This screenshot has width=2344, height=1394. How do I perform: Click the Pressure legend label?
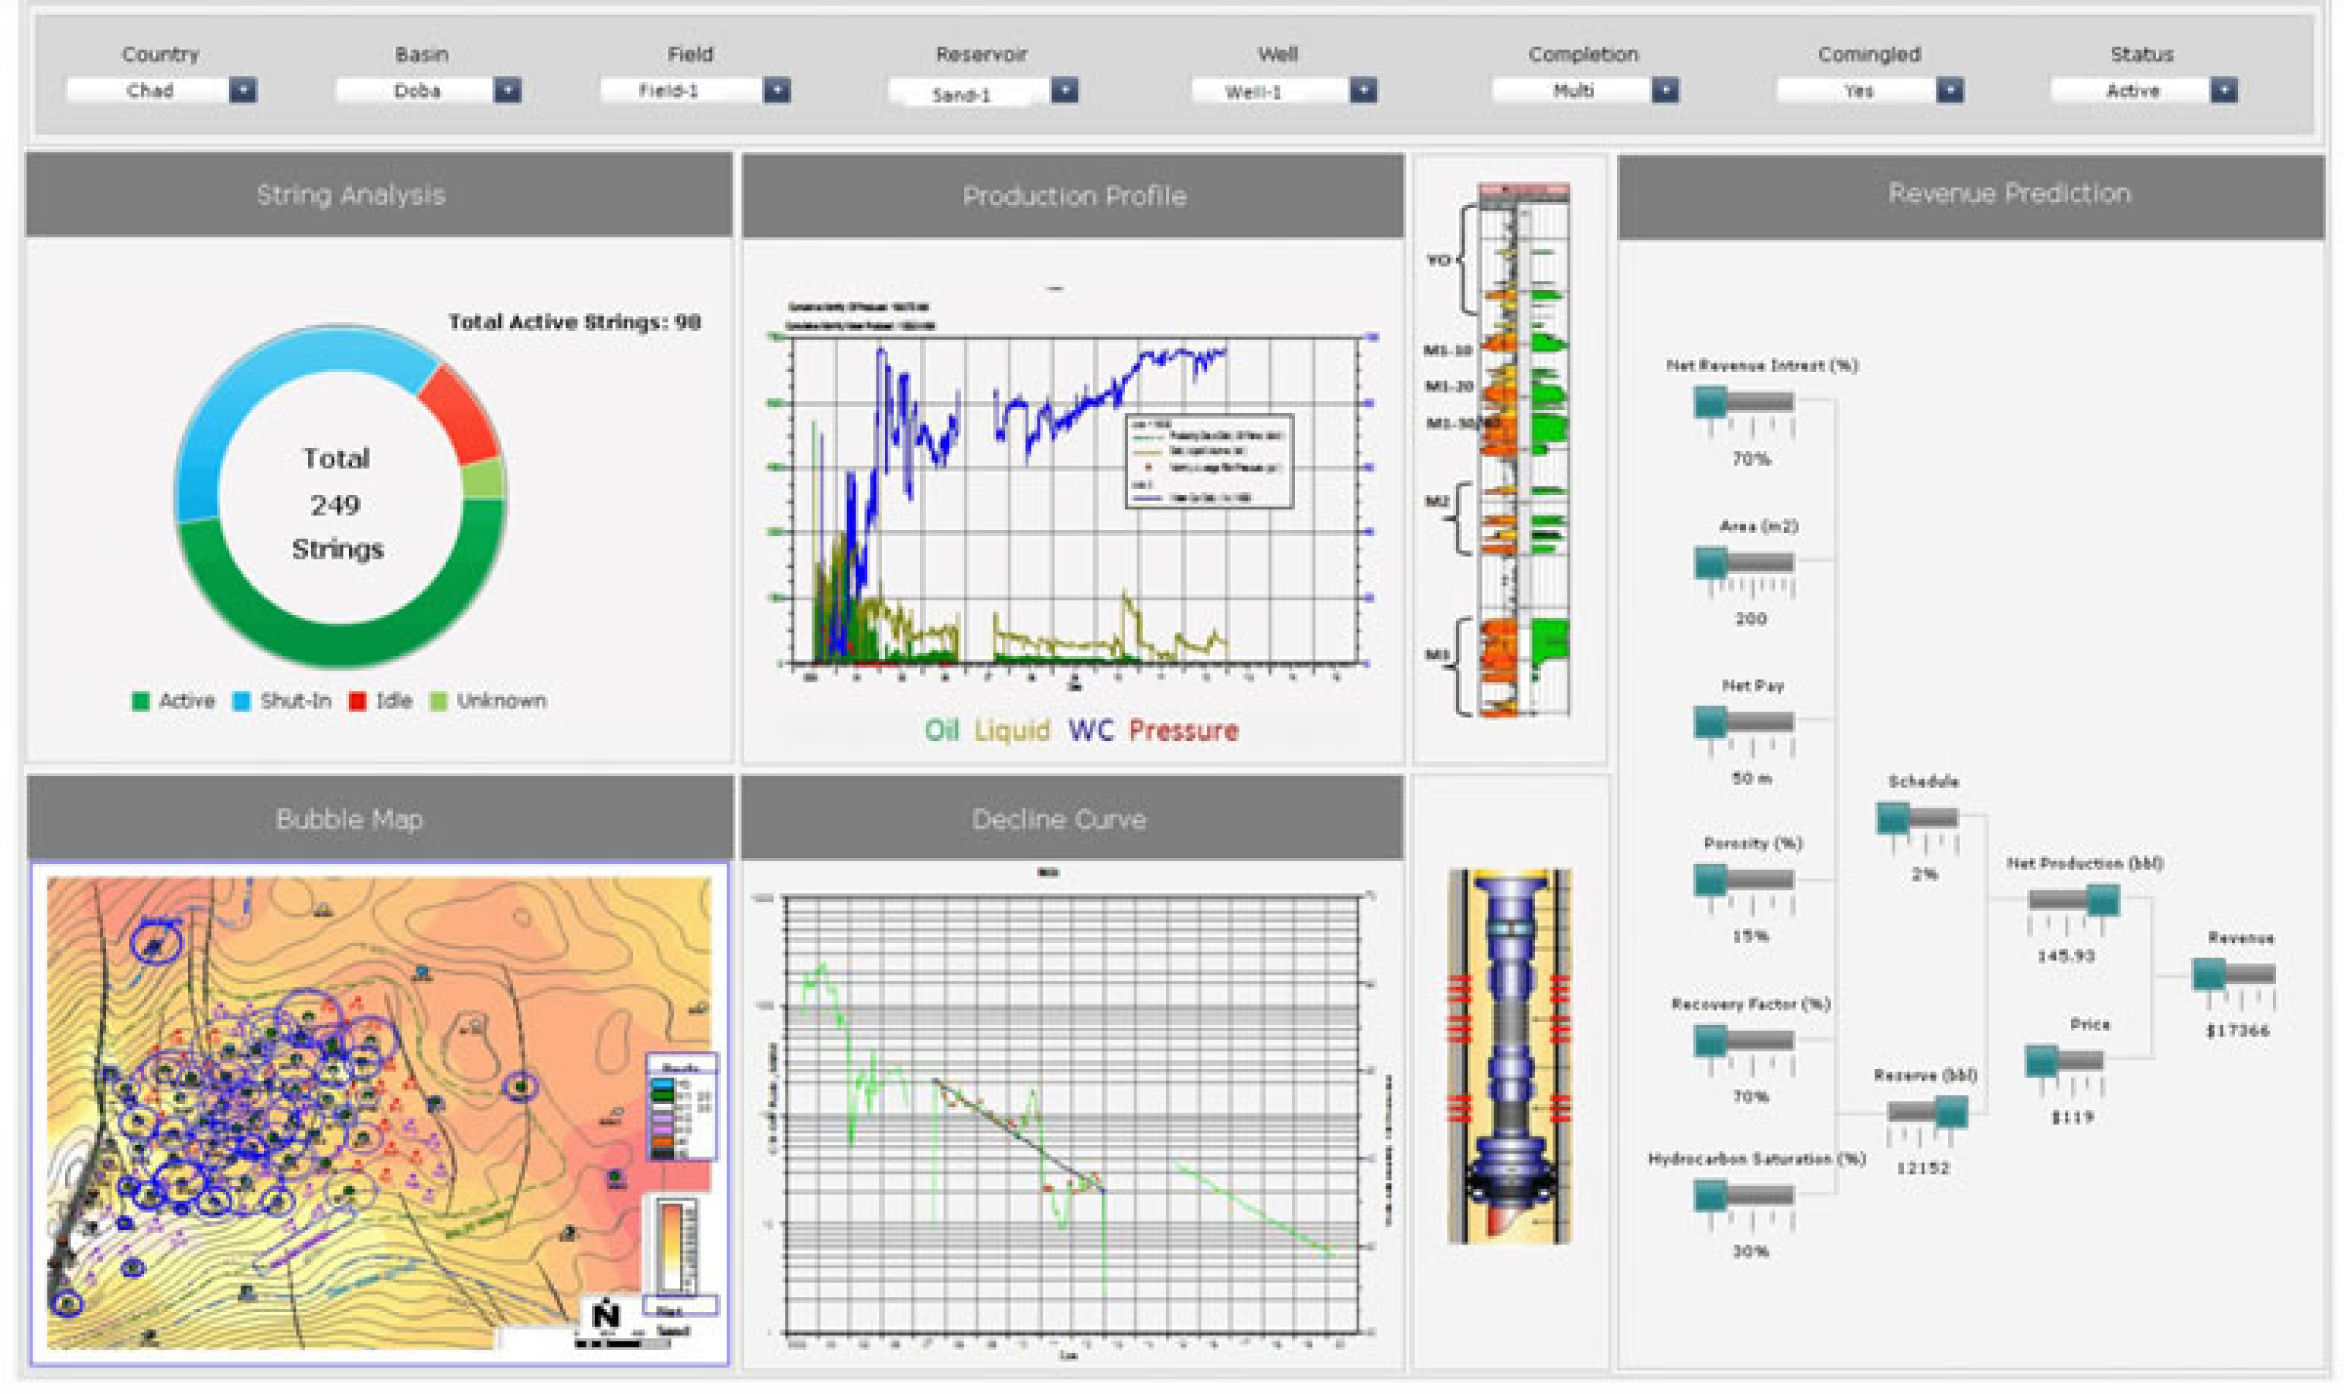[1183, 731]
